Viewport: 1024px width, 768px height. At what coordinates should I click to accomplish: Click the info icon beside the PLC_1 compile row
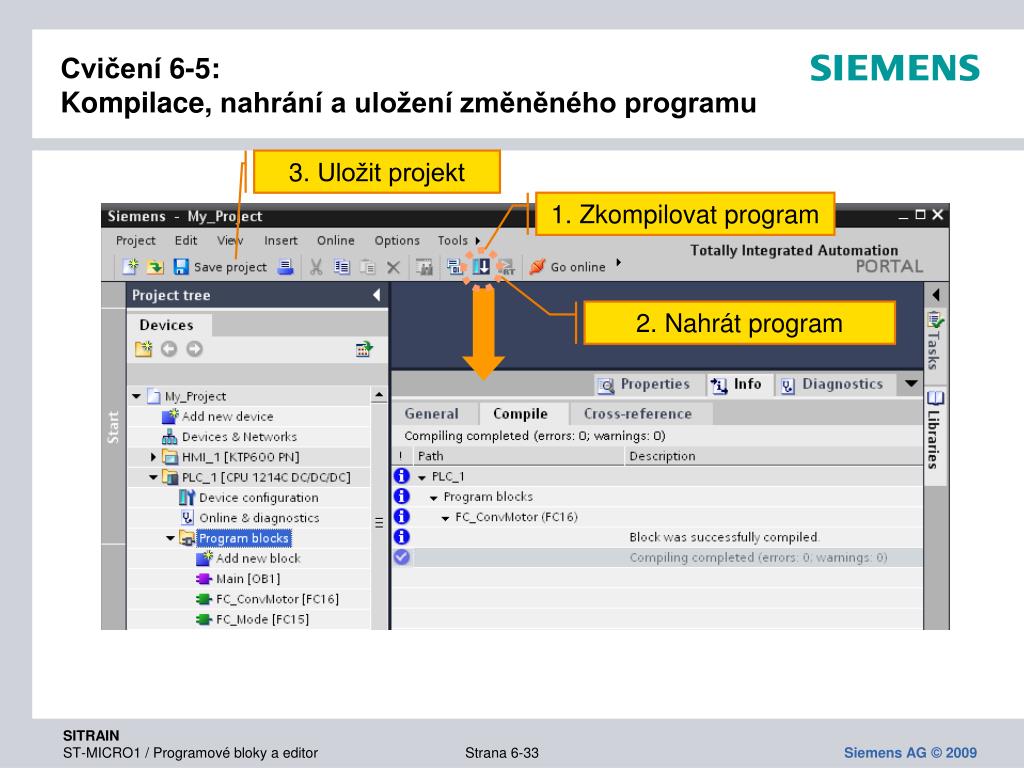click(x=402, y=476)
